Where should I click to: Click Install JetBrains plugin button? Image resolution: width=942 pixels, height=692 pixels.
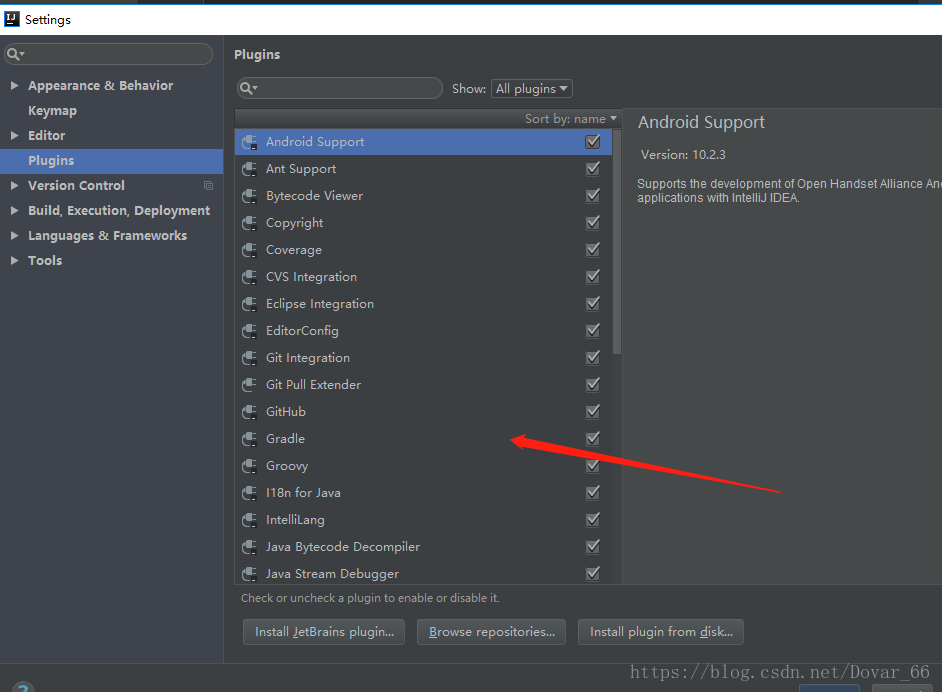[x=324, y=632]
